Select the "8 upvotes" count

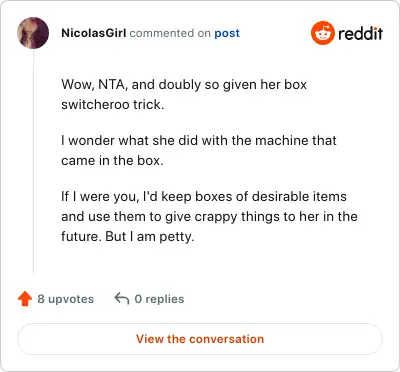click(x=66, y=299)
